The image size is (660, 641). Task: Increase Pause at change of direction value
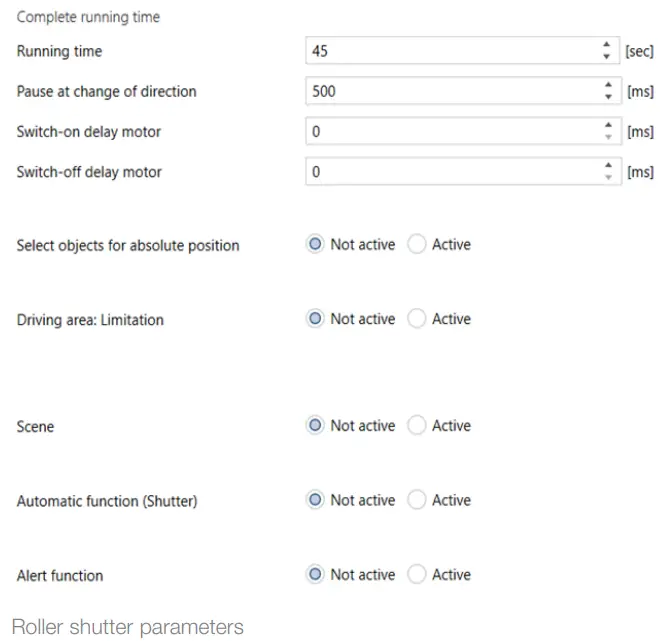[606, 86]
